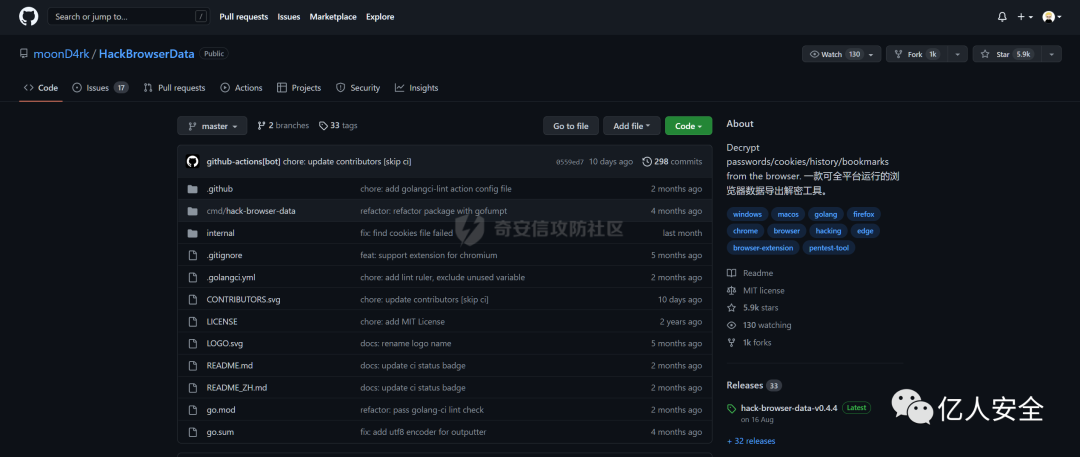Open the .gitignore file
Screen dimensions: 1080x457
pyautogui.click(x=224, y=255)
